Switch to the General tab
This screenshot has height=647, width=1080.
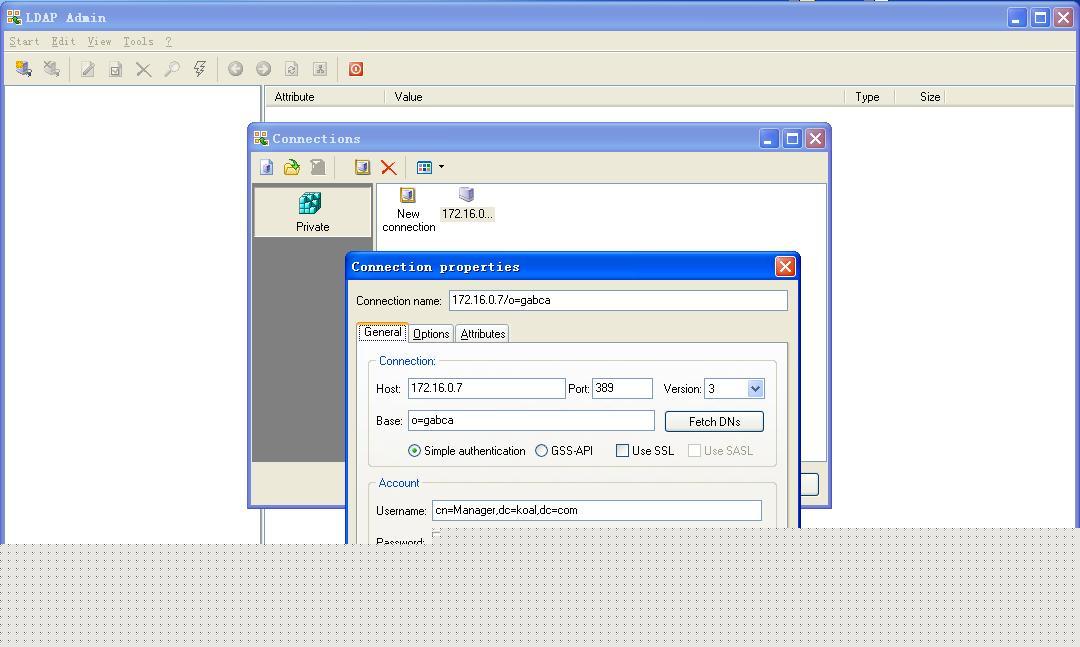pyautogui.click(x=382, y=332)
